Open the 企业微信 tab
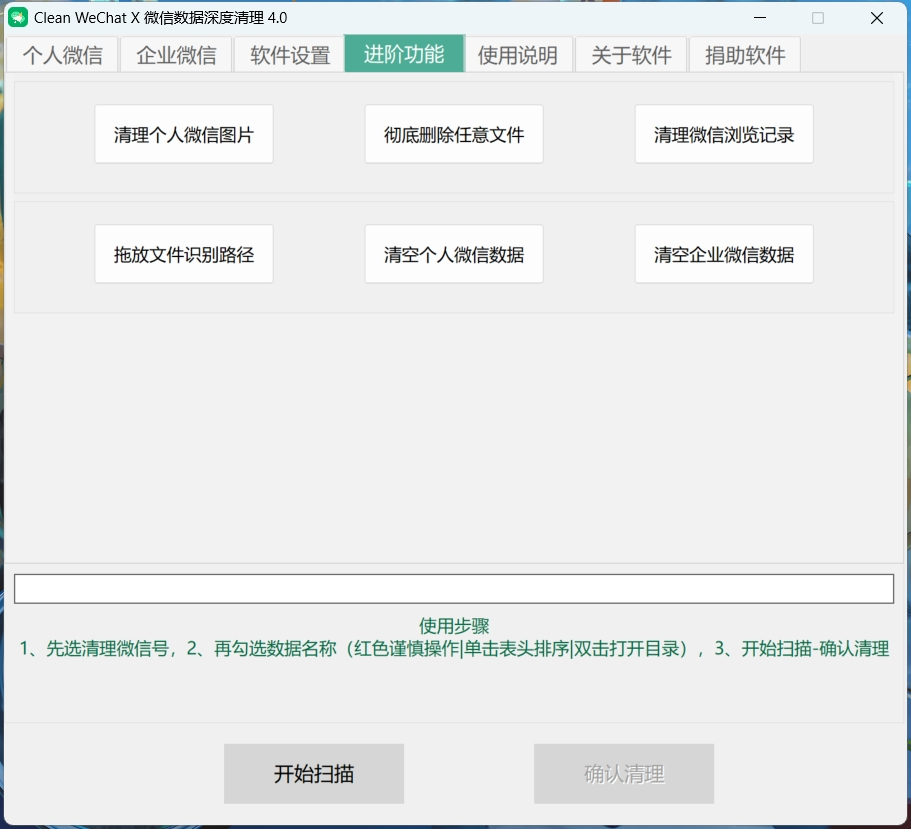The width and height of the screenshot is (911, 829). pyautogui.click(x=176, y=55)
